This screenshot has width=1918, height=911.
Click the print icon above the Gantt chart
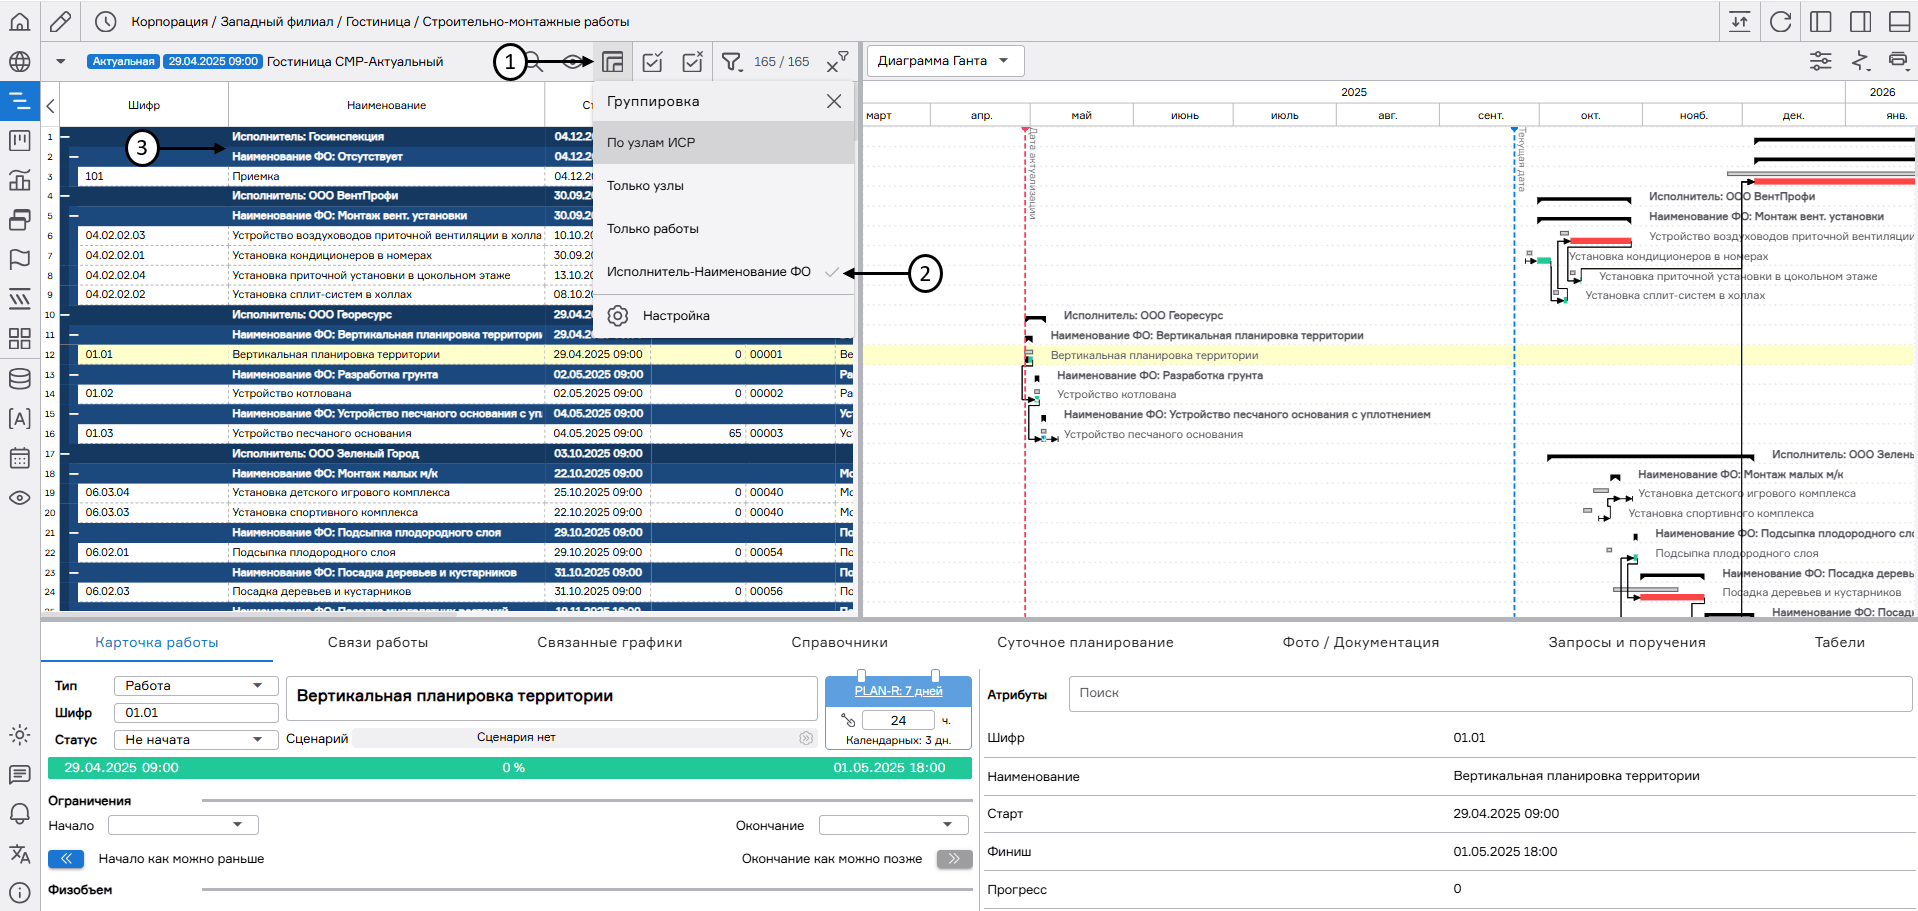pyautogui.click(x=1897, y=61)
